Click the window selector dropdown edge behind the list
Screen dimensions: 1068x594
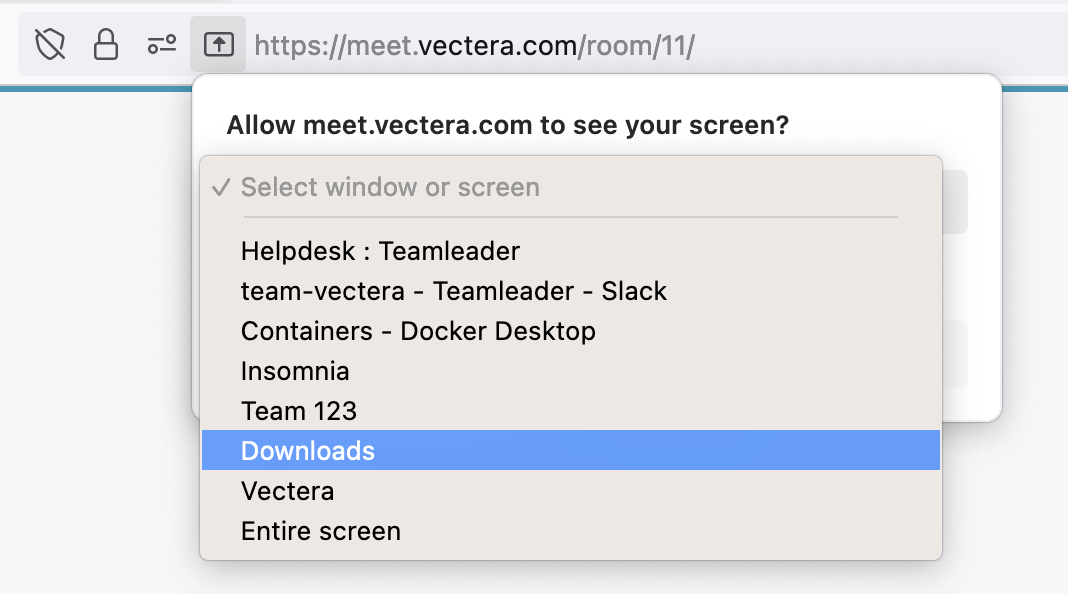tap(955, 202)
